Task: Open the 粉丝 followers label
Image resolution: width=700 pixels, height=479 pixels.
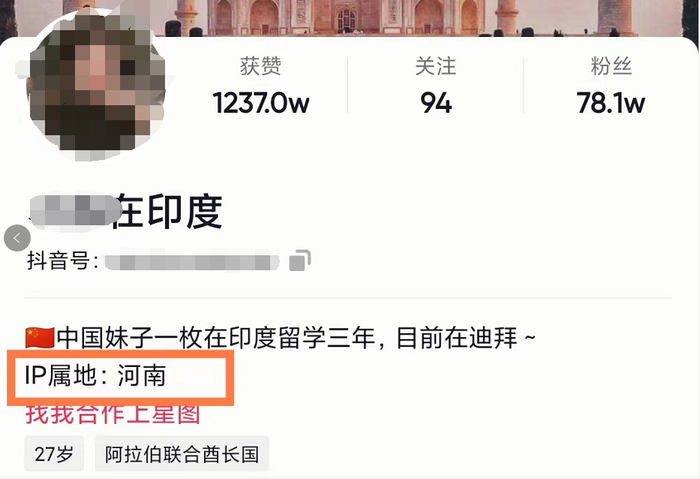Action: [x=611, y=67]
